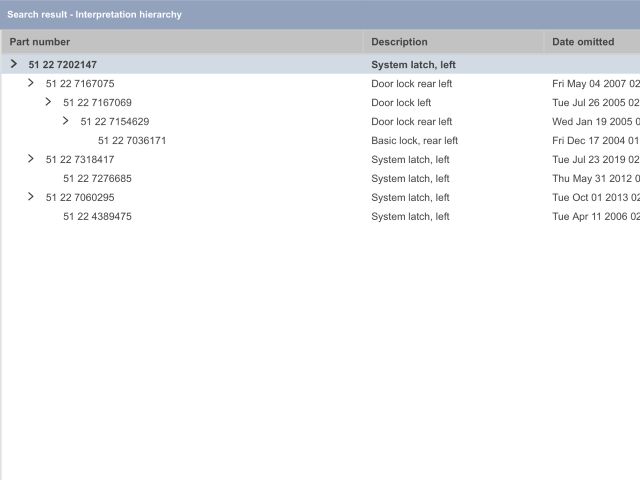This screenshot has width=640, height=480.
Task: Toggle chevron next to 51 22 7154629
Action: (x=66, y=121)
